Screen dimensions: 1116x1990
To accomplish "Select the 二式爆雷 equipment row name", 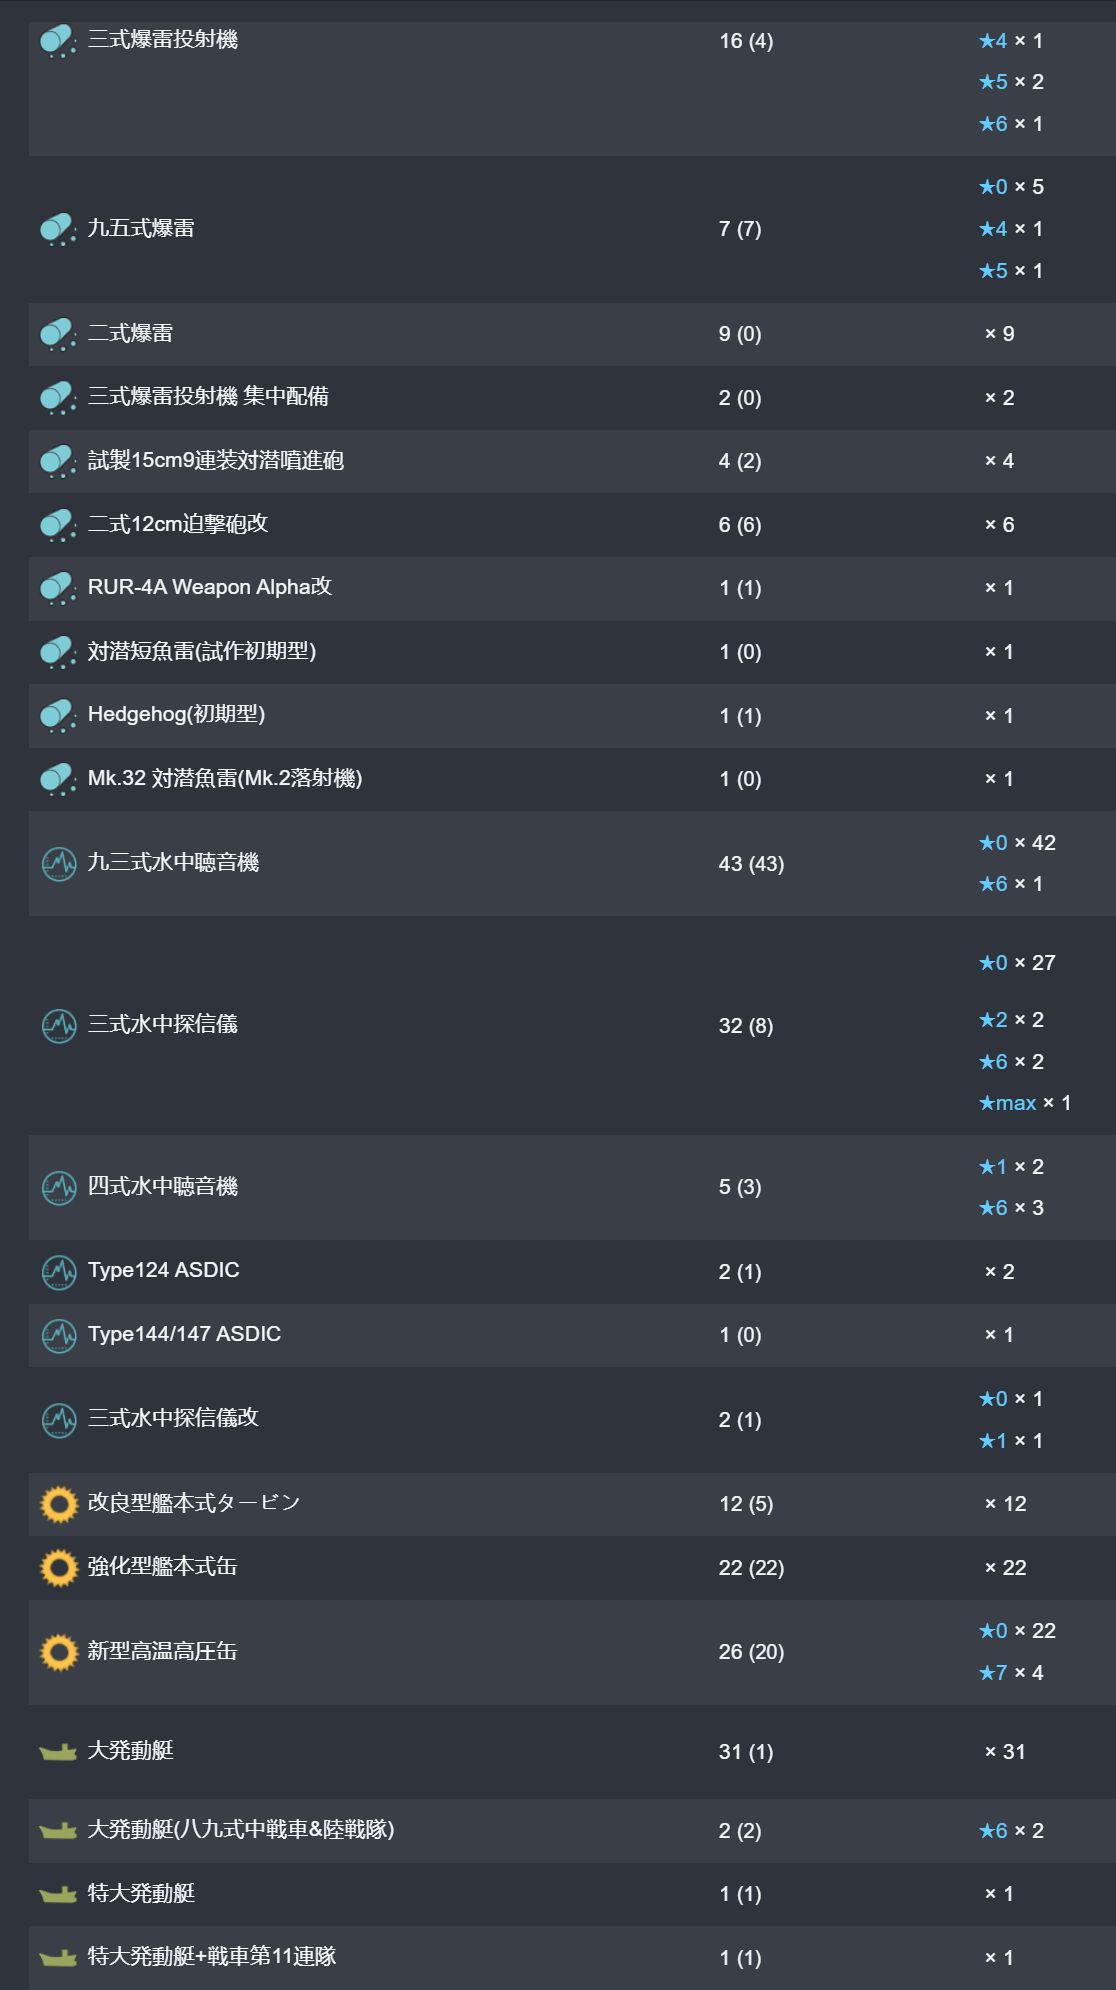I will pos(130,333).
